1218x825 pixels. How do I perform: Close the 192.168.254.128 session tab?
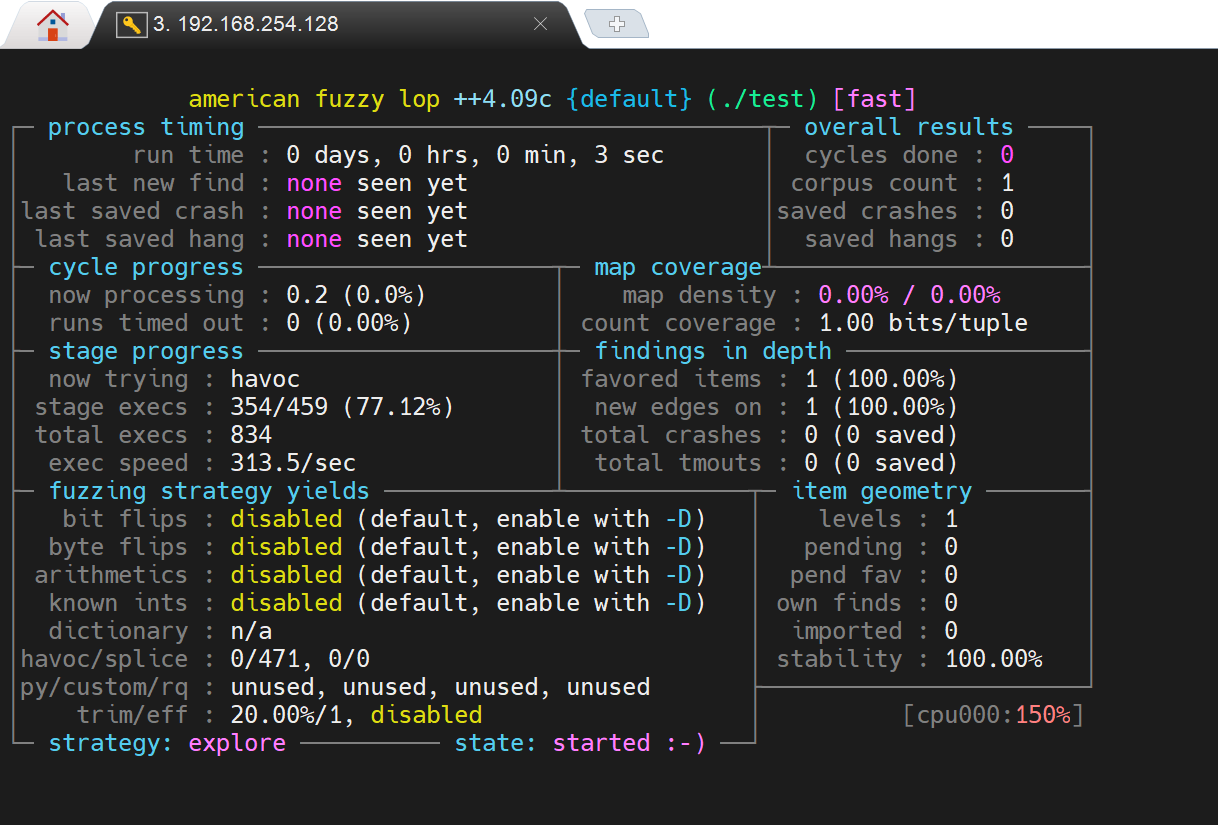(541, 24)
